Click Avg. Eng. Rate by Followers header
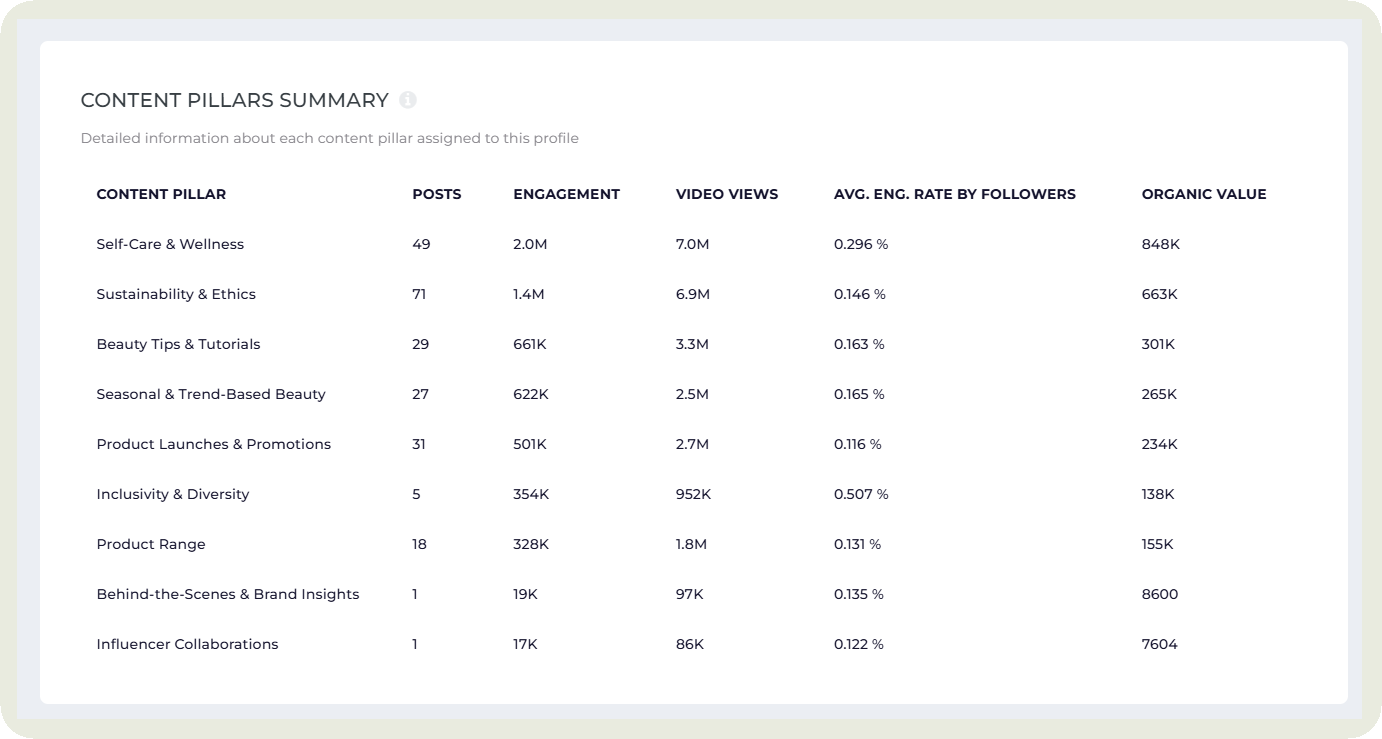Viewport: 1382px width, 739px height. [954, 194]
